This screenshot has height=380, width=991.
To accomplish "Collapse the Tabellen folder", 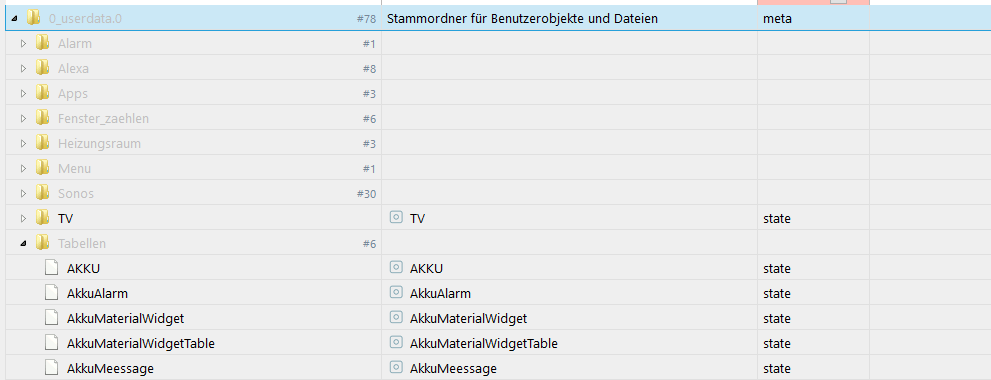I will point(23,243).
